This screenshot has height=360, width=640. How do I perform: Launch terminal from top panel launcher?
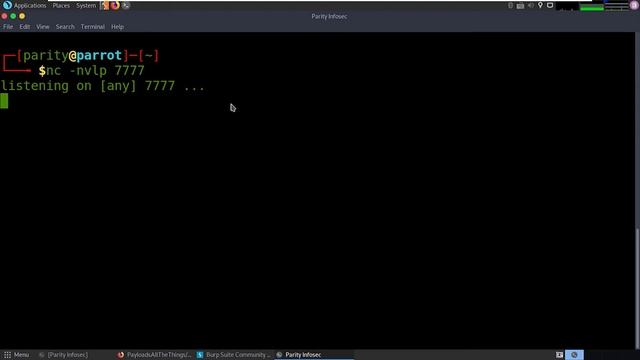pos(126,5)
